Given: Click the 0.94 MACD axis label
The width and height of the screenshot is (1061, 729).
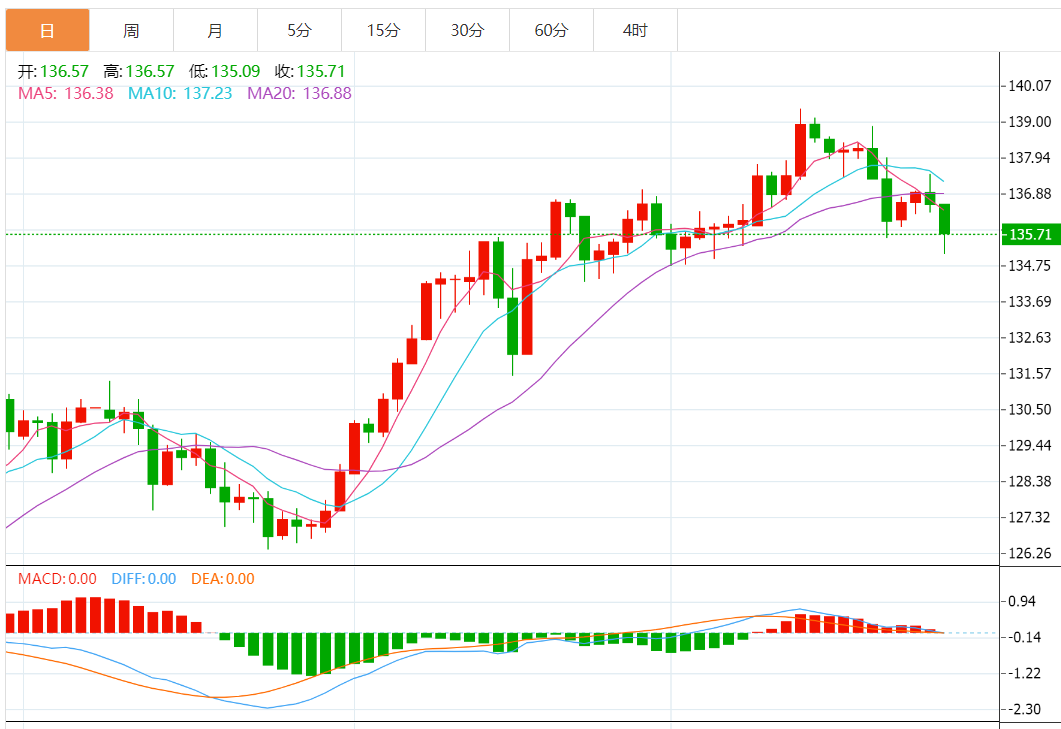Looking at the screenshot, I should point(1022,601).
